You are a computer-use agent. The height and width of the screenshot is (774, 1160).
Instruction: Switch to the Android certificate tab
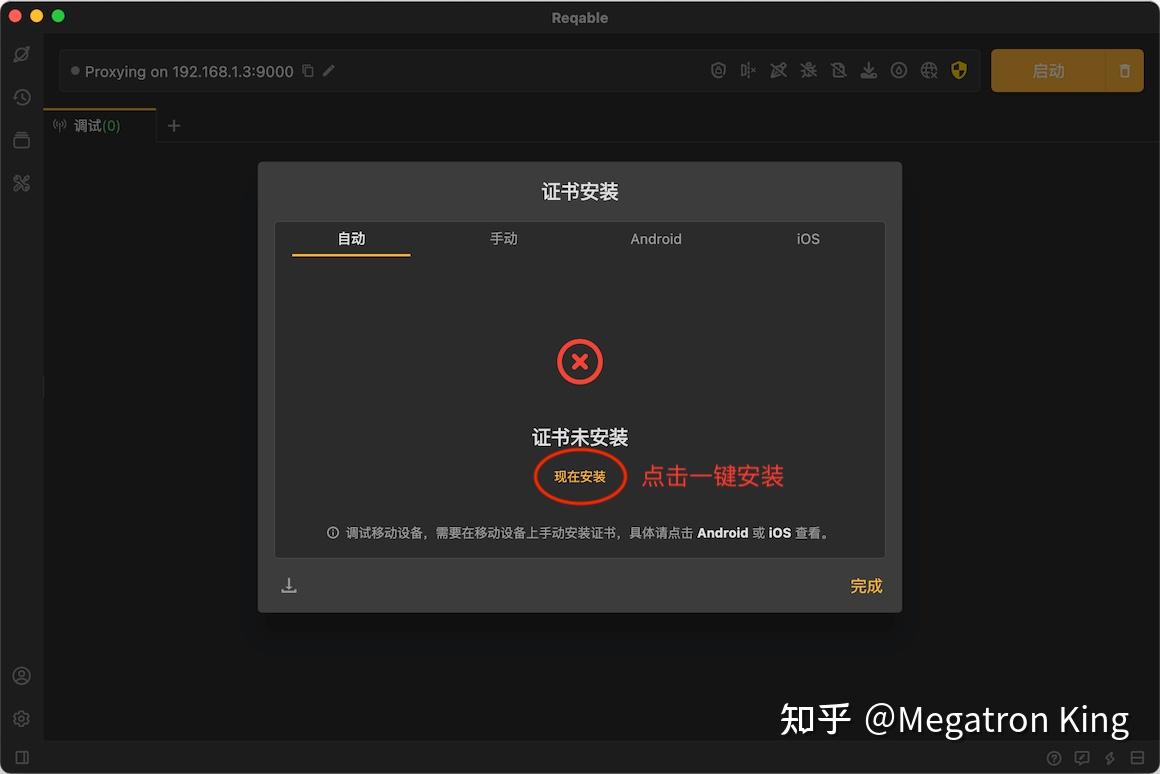(656, 239)
